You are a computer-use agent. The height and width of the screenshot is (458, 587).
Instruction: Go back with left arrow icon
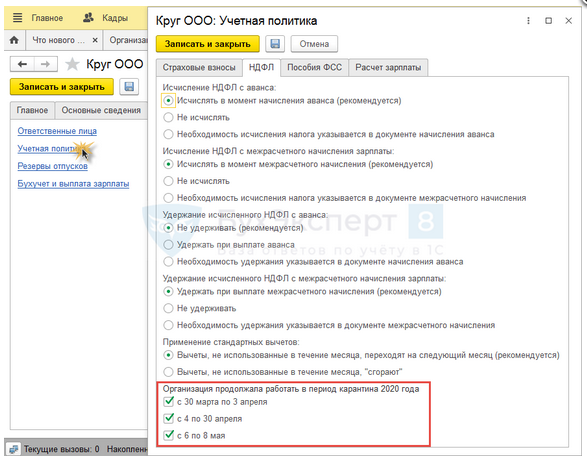(x=22, y=64)
